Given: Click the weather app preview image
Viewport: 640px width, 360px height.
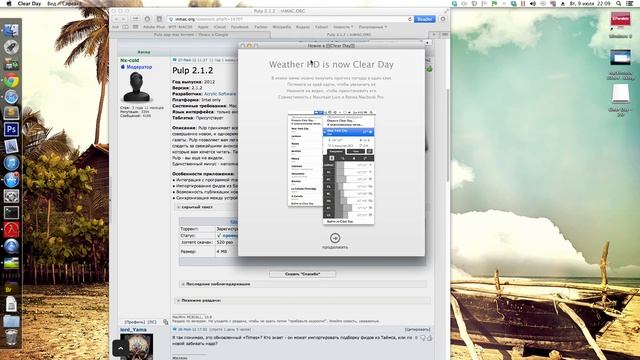Looking at the screenshot, I should tap(331, 167).
